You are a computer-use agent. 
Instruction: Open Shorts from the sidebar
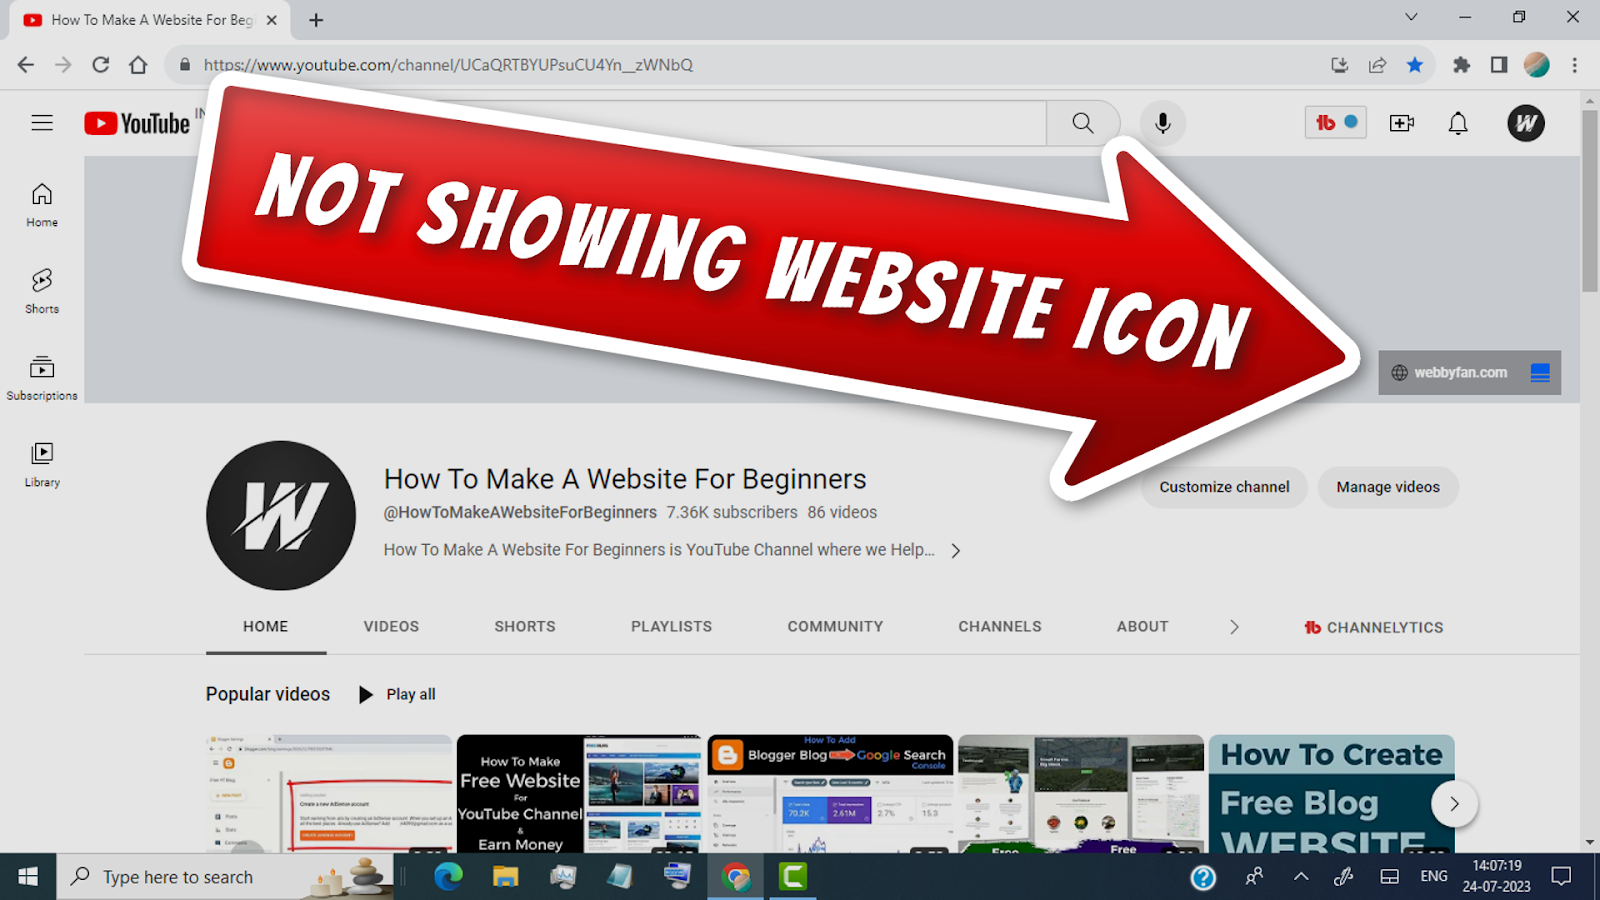click(x=42, y=291)
